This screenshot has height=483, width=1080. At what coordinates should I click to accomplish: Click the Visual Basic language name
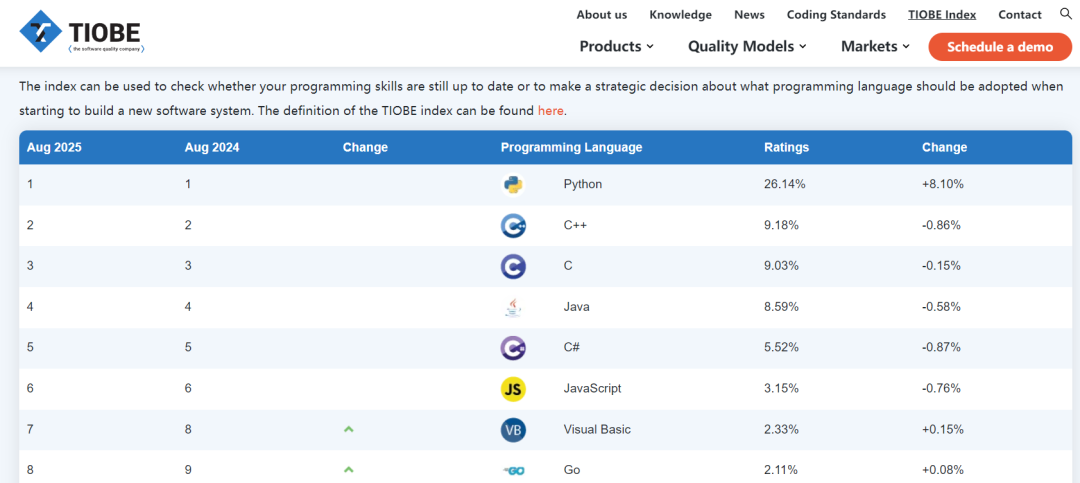597,430
